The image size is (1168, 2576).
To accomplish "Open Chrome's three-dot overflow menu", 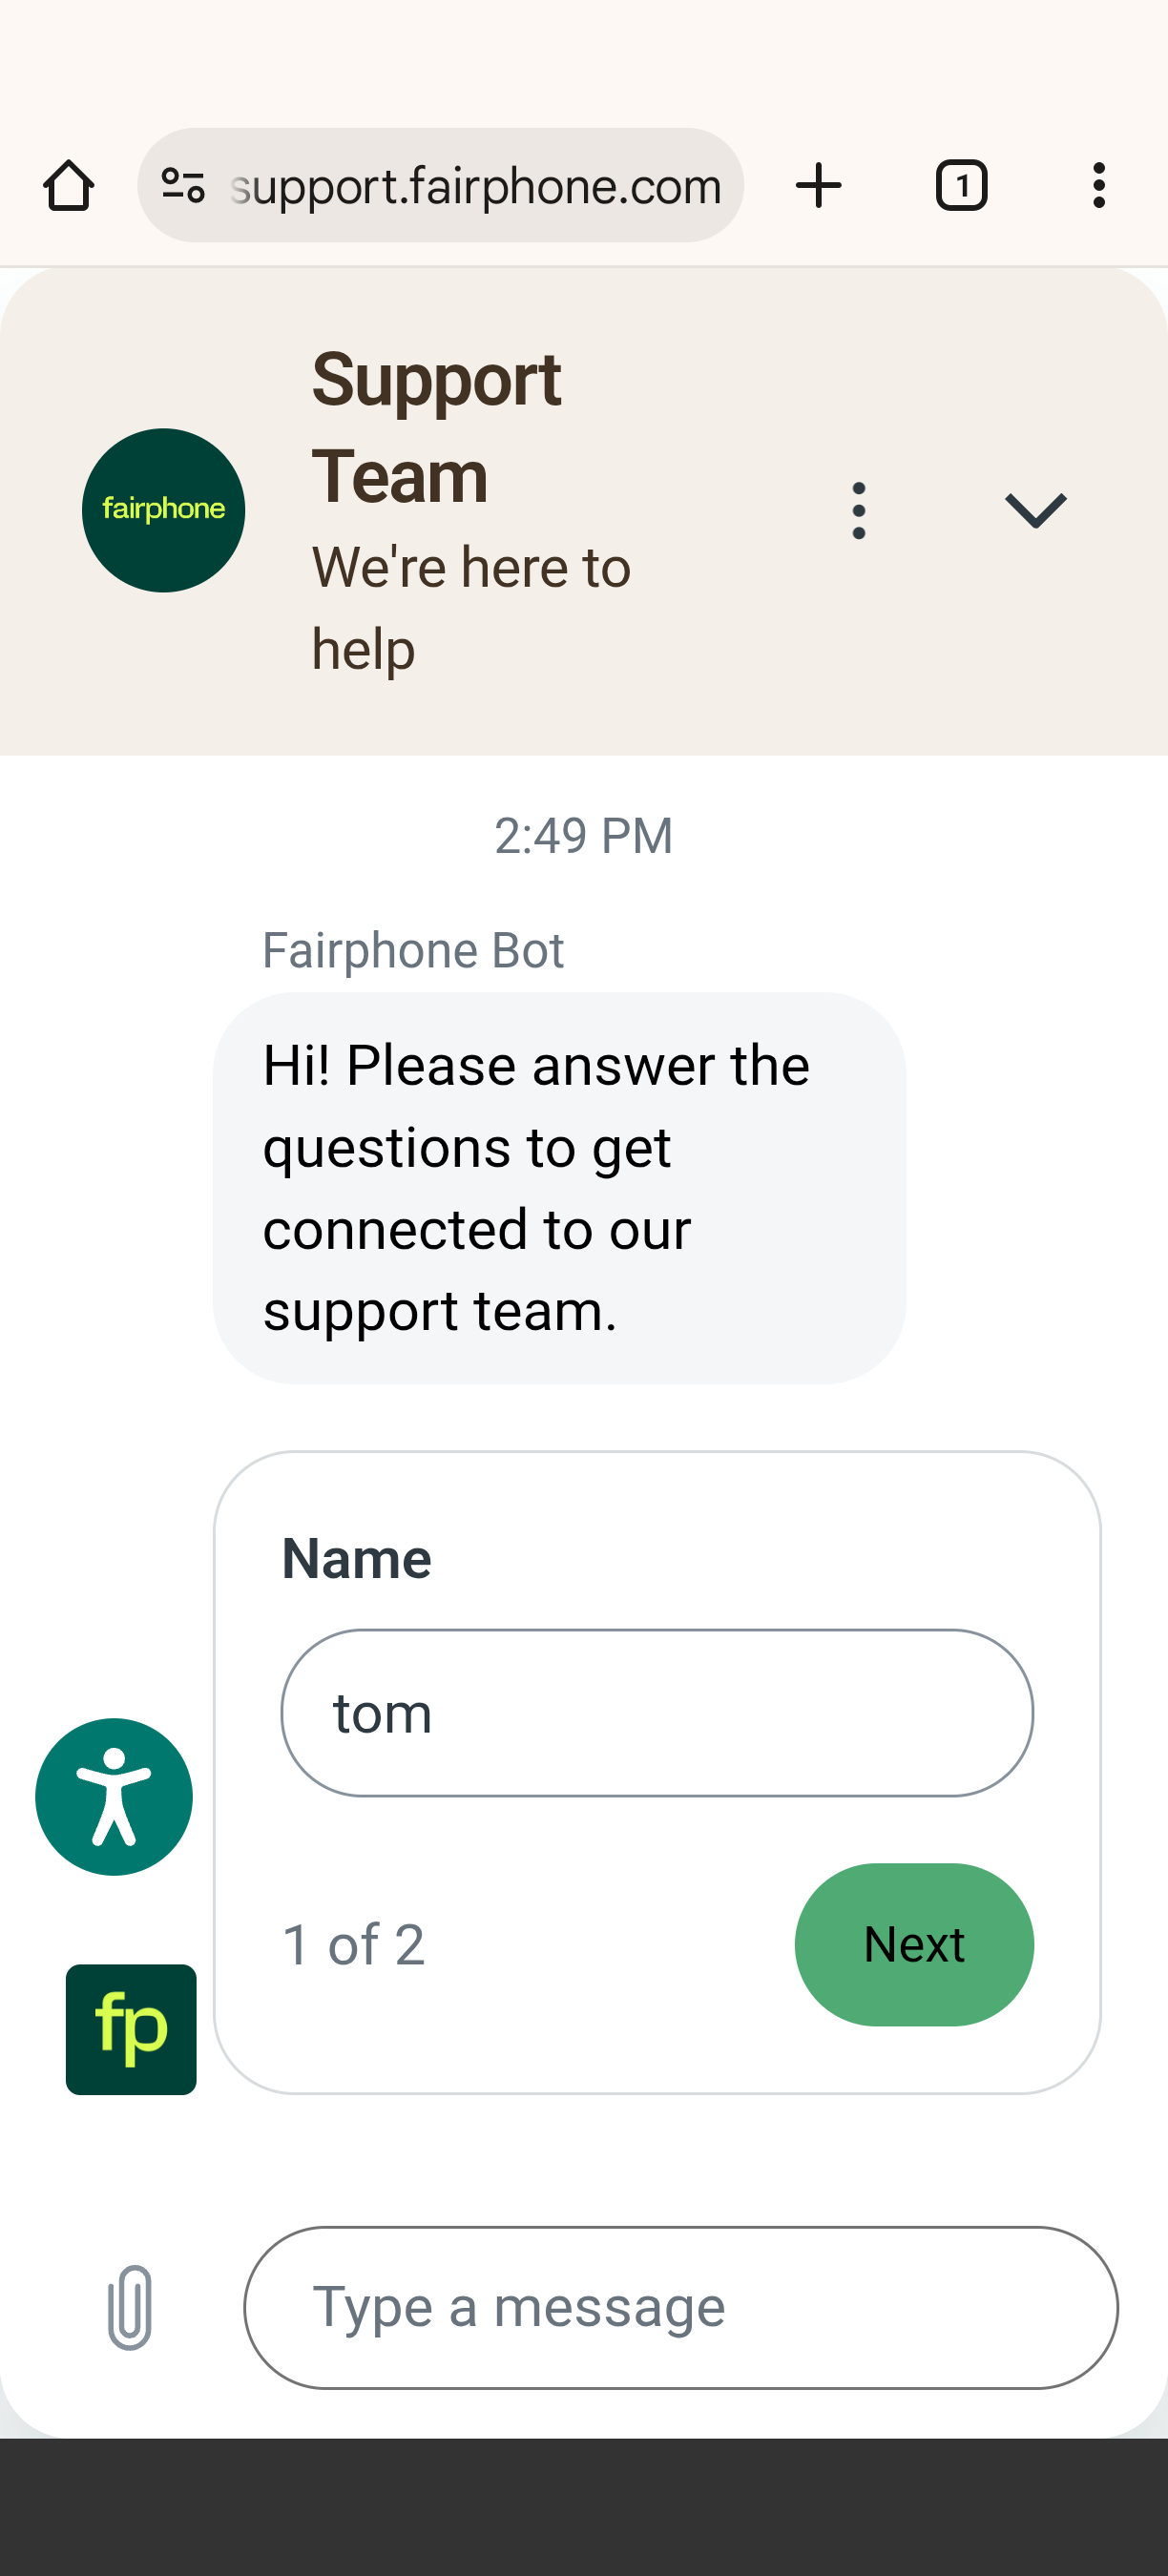I will pyautogui.click(x=1099, y=186).
